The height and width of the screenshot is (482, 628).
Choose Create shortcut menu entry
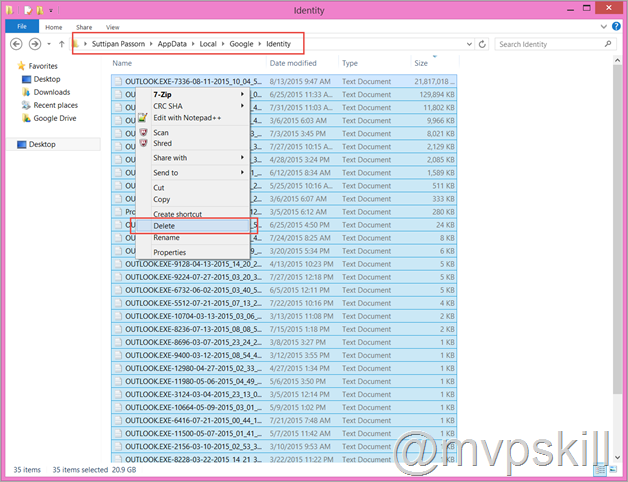coord(193,214)
